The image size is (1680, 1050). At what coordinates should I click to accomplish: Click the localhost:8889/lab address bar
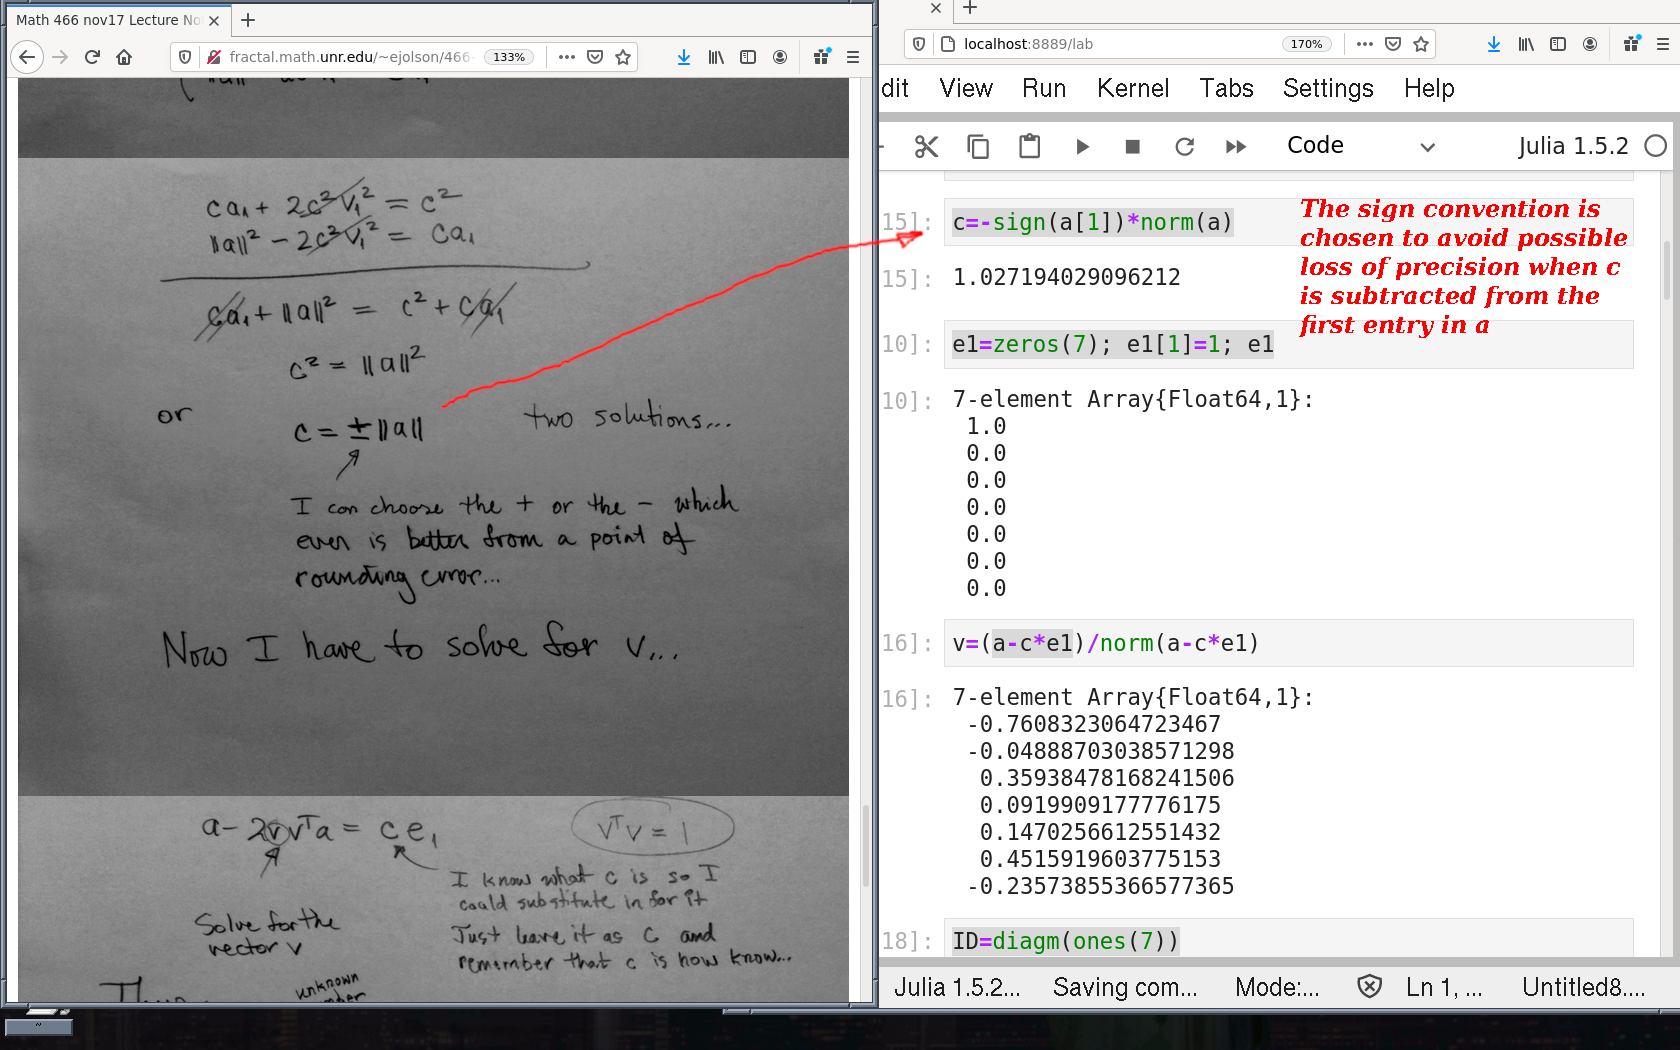[1110, 44]
